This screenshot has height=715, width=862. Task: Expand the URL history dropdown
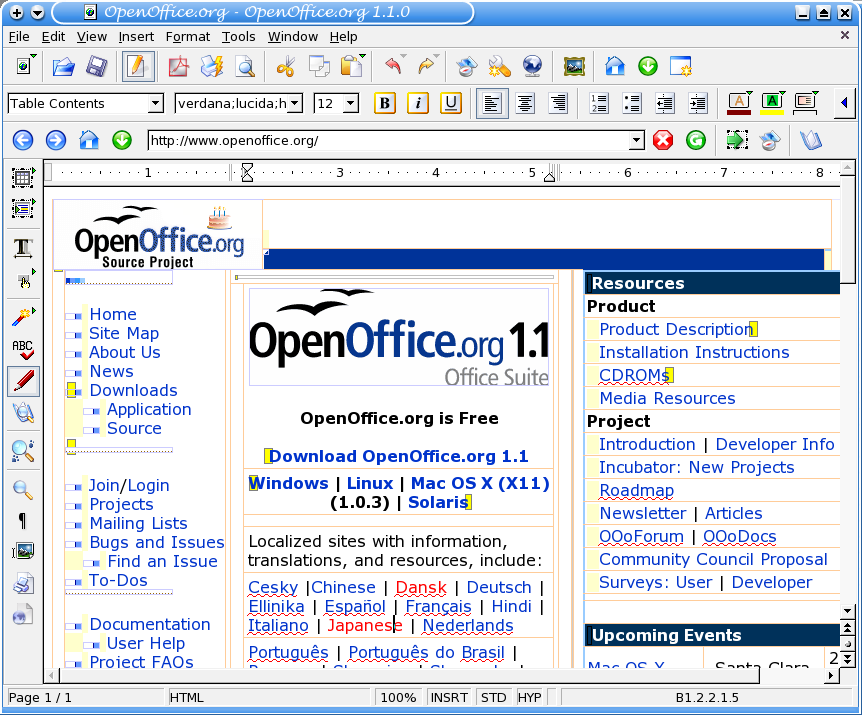click(637, 141)
